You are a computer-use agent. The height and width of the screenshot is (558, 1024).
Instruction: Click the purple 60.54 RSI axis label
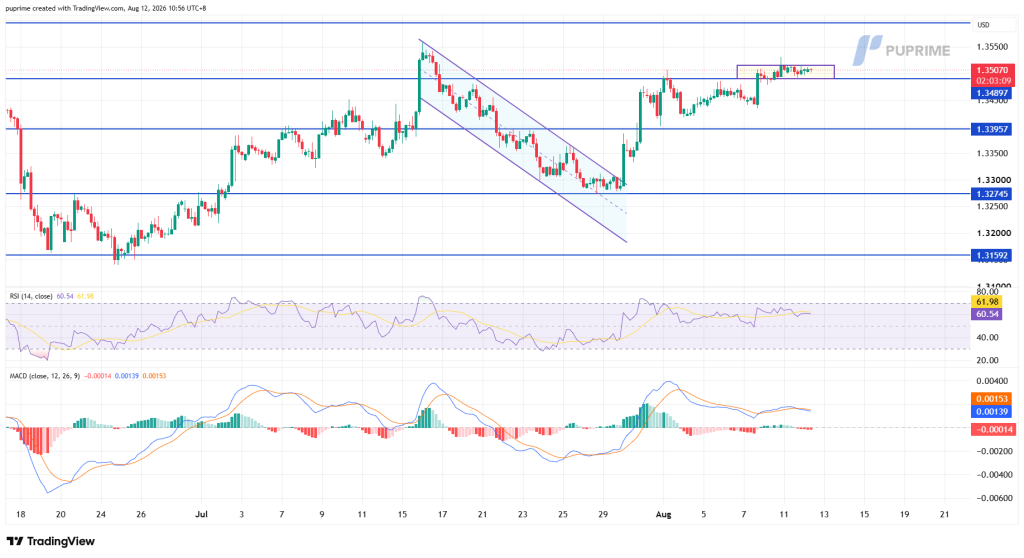click(x=985, y=314)
